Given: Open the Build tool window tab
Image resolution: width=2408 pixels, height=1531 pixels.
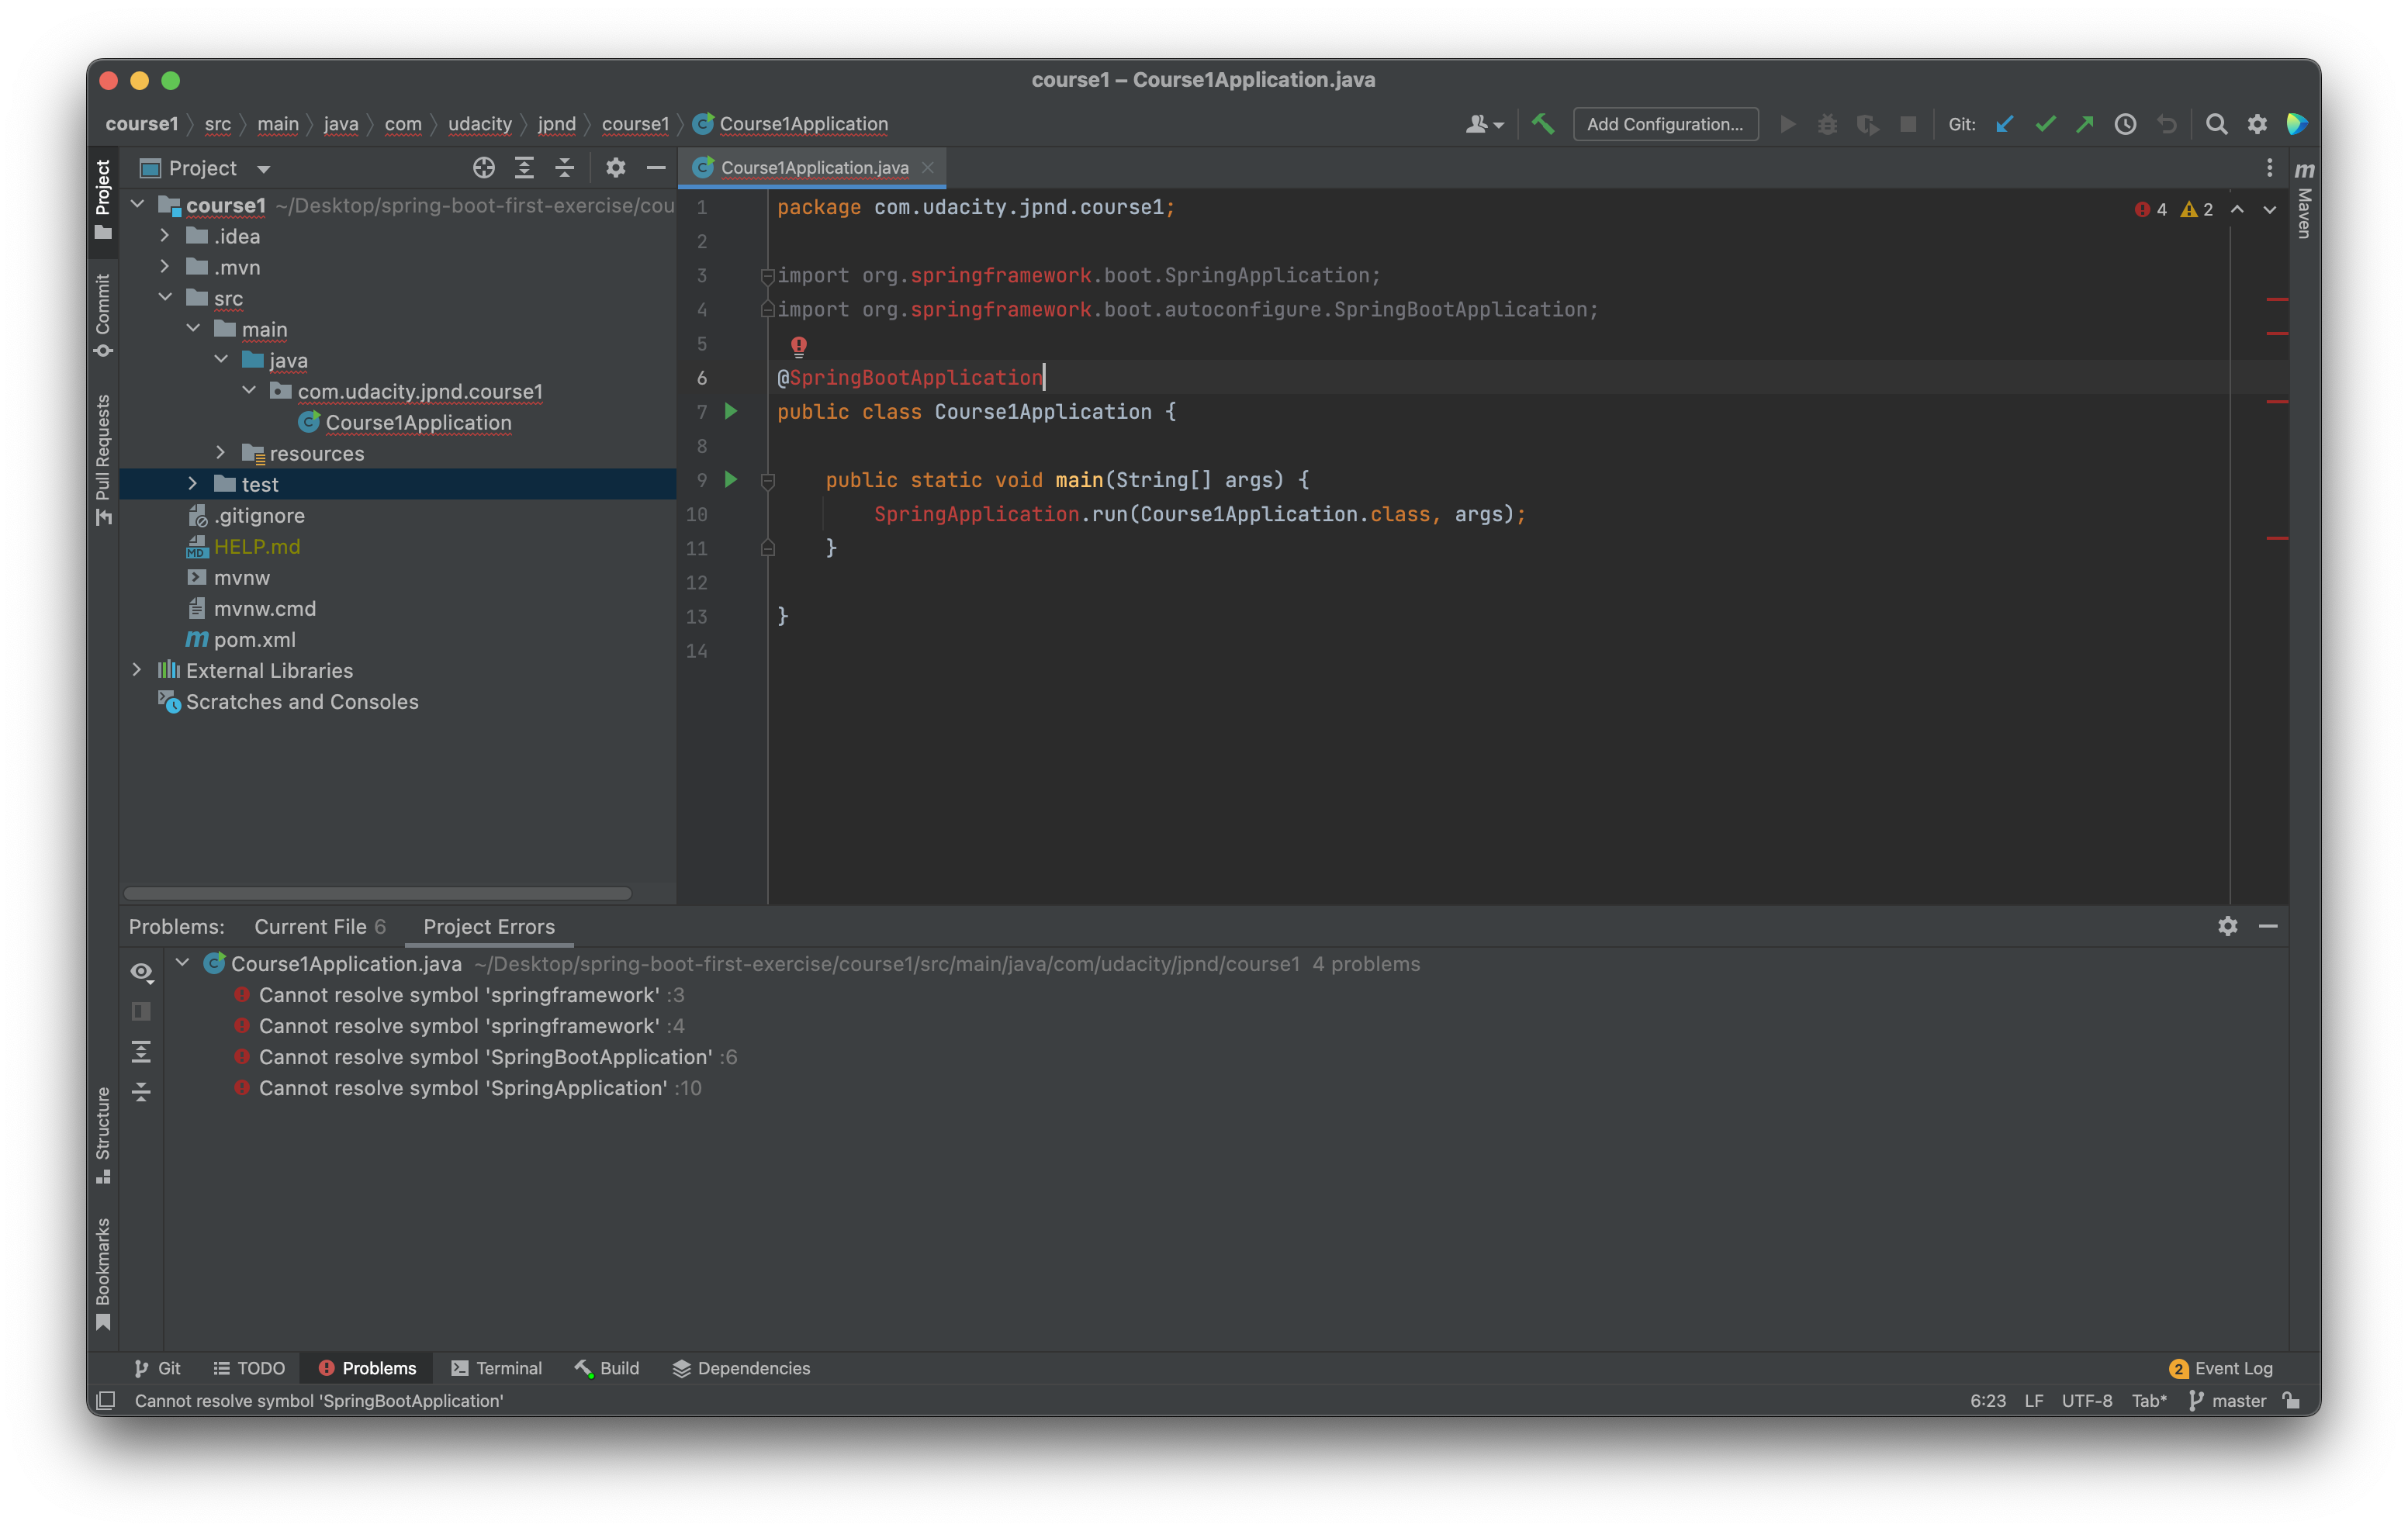Looking at the screenshot, I should [x=607, y=1368].
